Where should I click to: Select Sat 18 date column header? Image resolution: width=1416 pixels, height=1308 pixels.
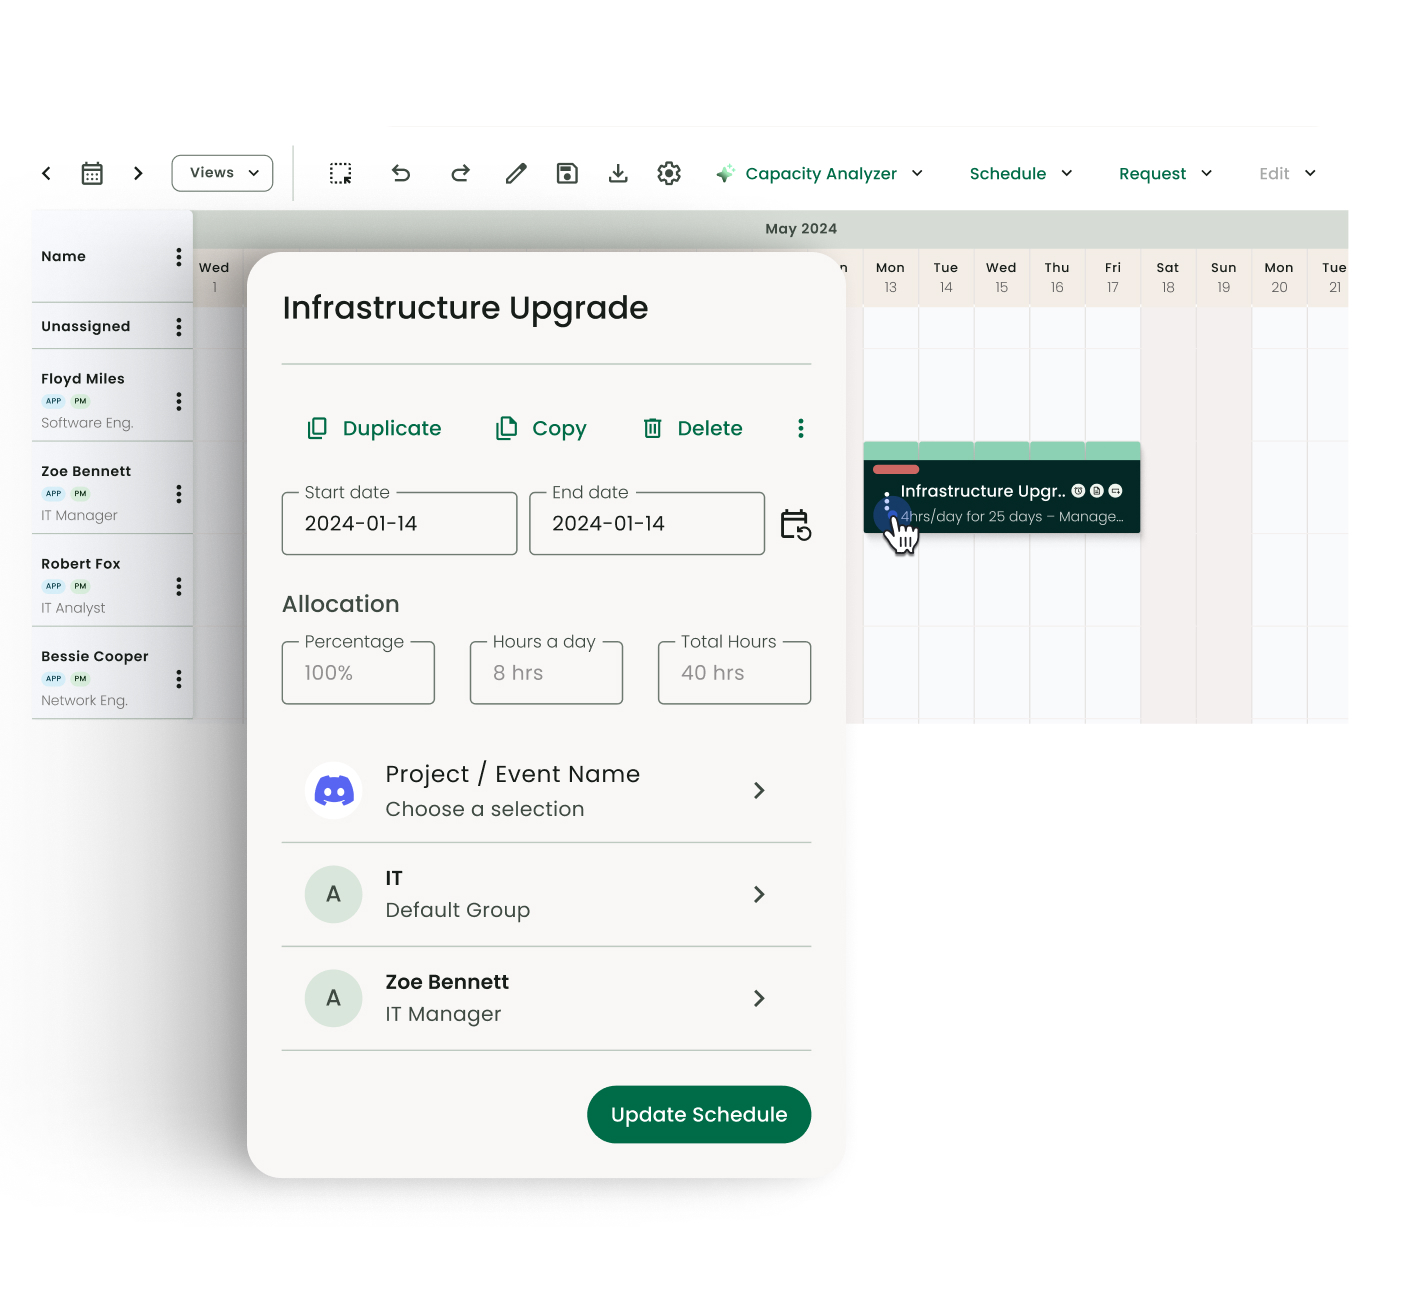coord(1168,277)
